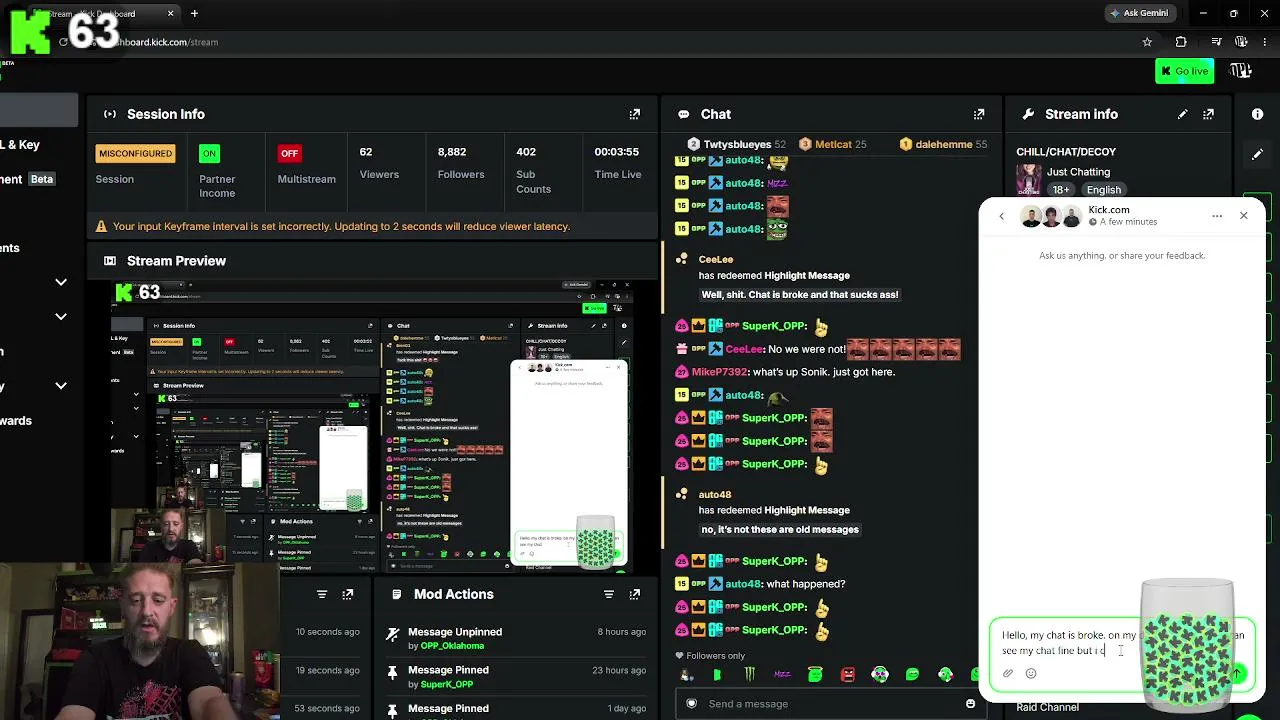Click top gifter Meticat in chat
The width and height of the screenshot is (1280, 720).
833,144
